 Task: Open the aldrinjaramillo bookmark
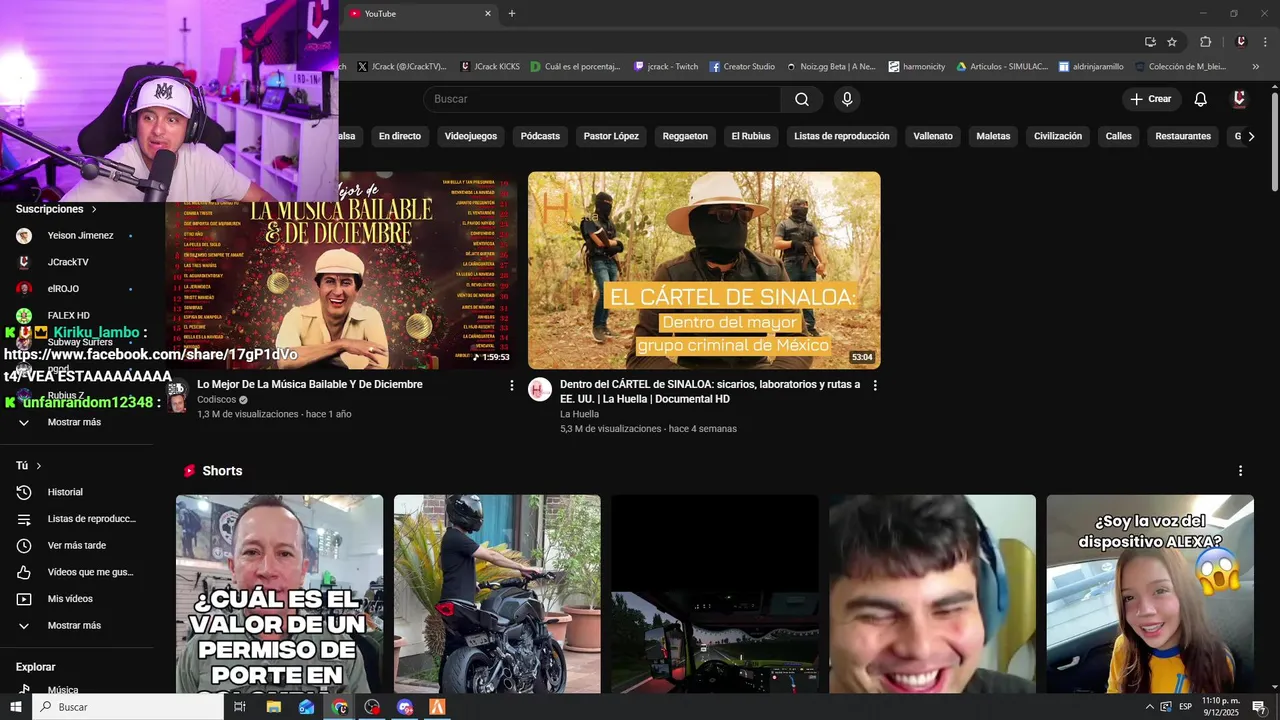click(1091, 67)
